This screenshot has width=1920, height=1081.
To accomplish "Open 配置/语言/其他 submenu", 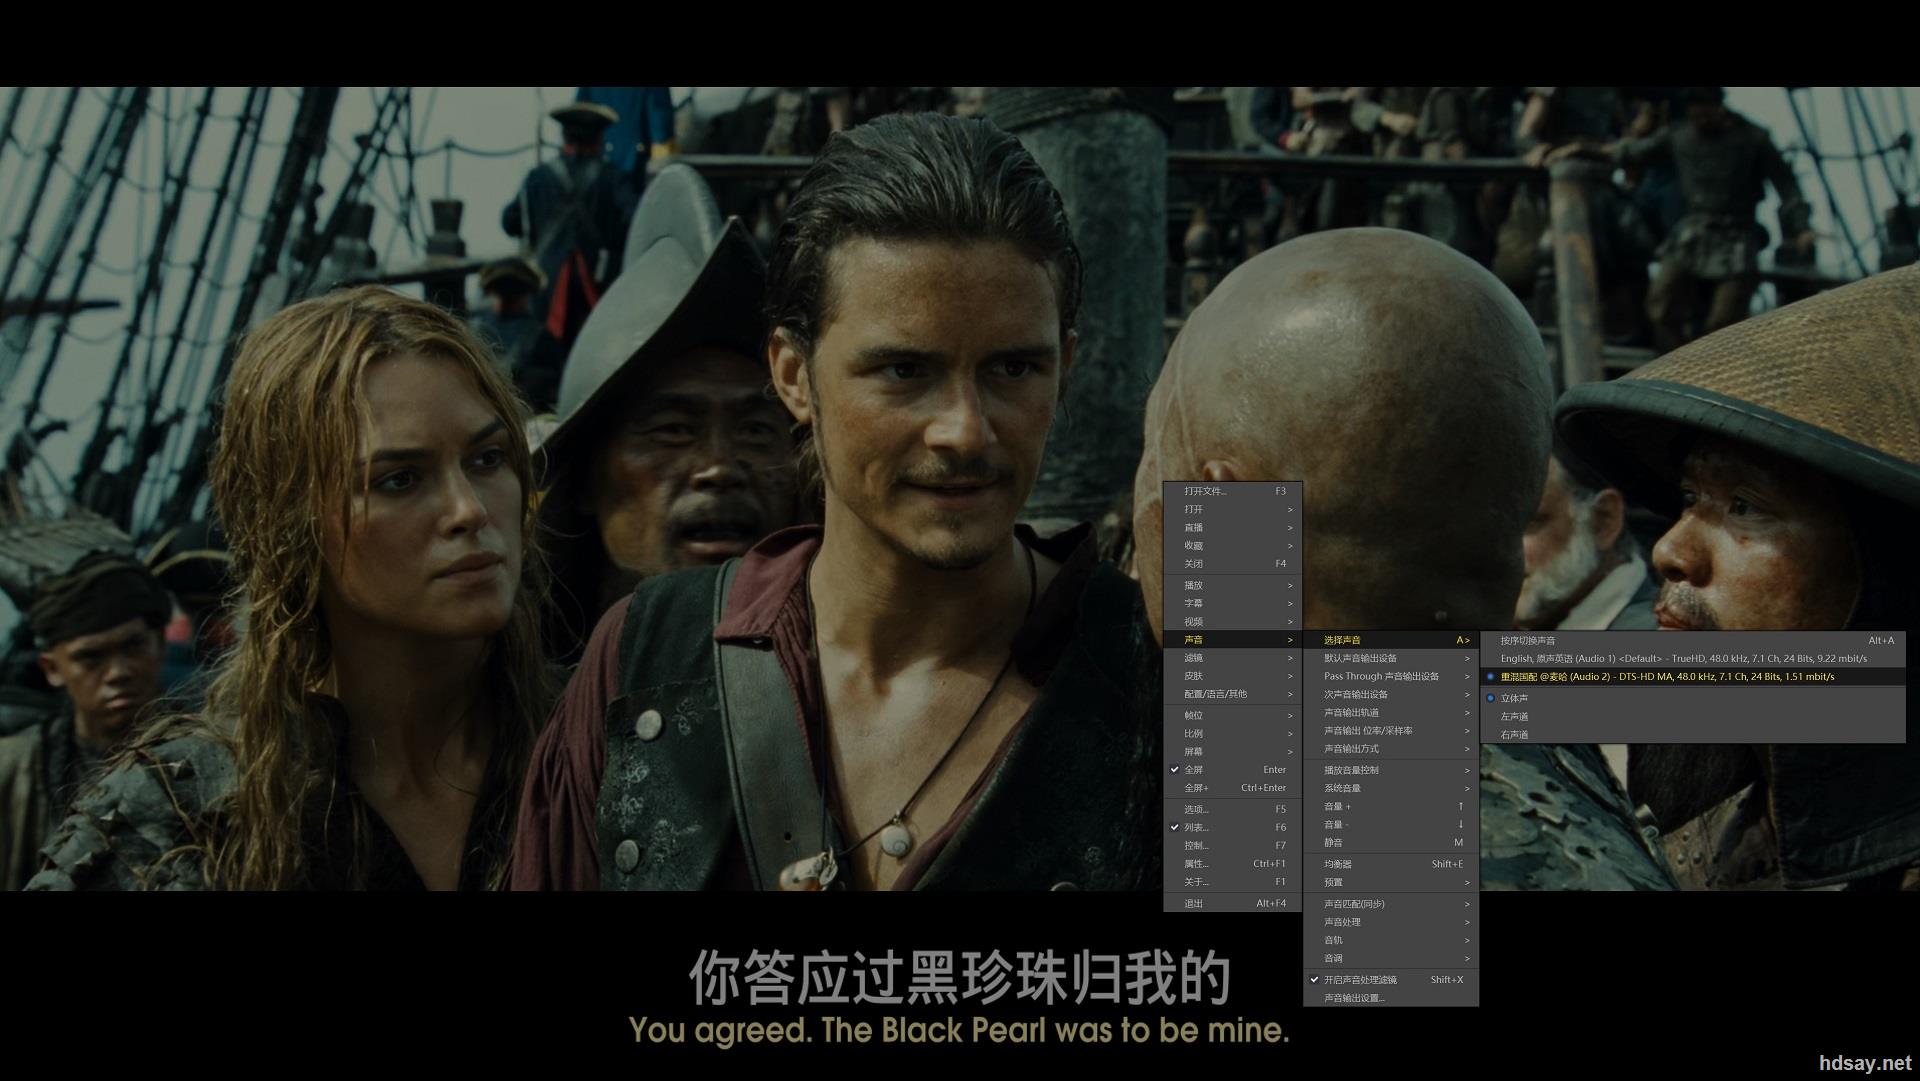I will pos(1233,693).
